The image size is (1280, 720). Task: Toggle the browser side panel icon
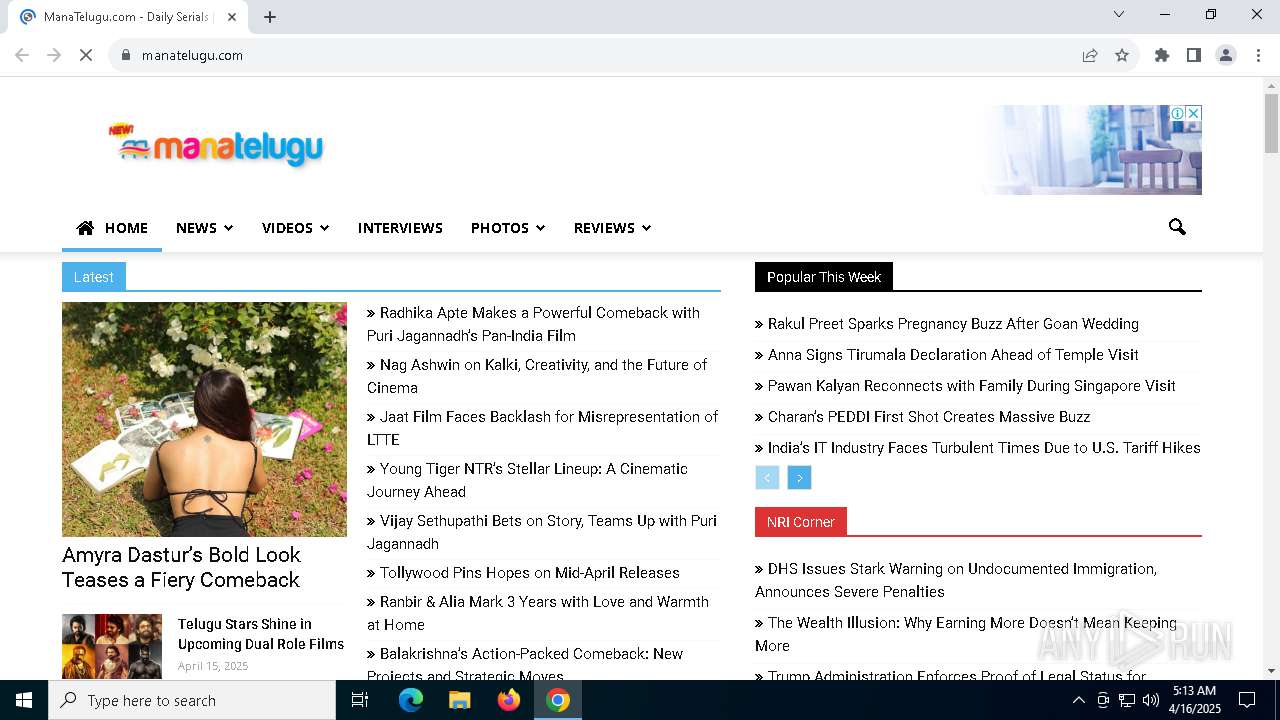(x=1194, y=55)
